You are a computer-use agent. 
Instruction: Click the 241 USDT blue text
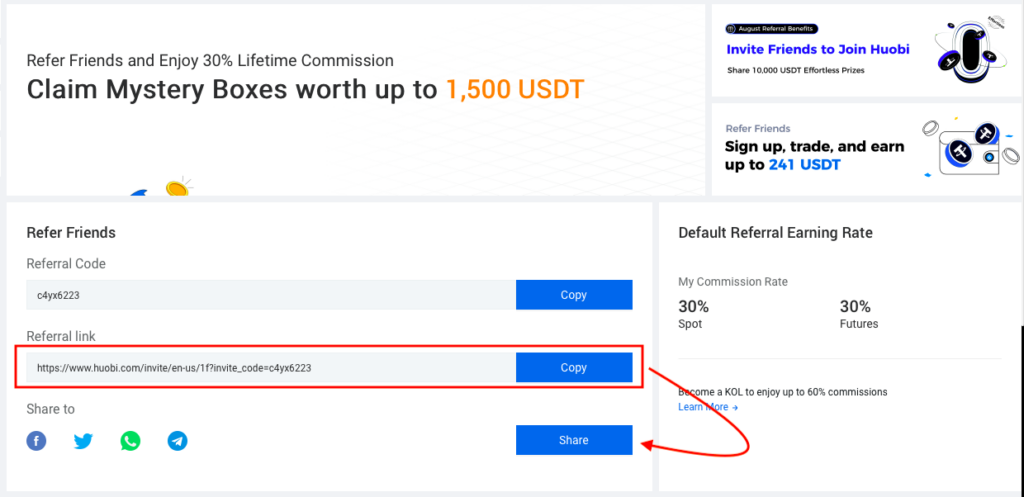click(805, 165)
